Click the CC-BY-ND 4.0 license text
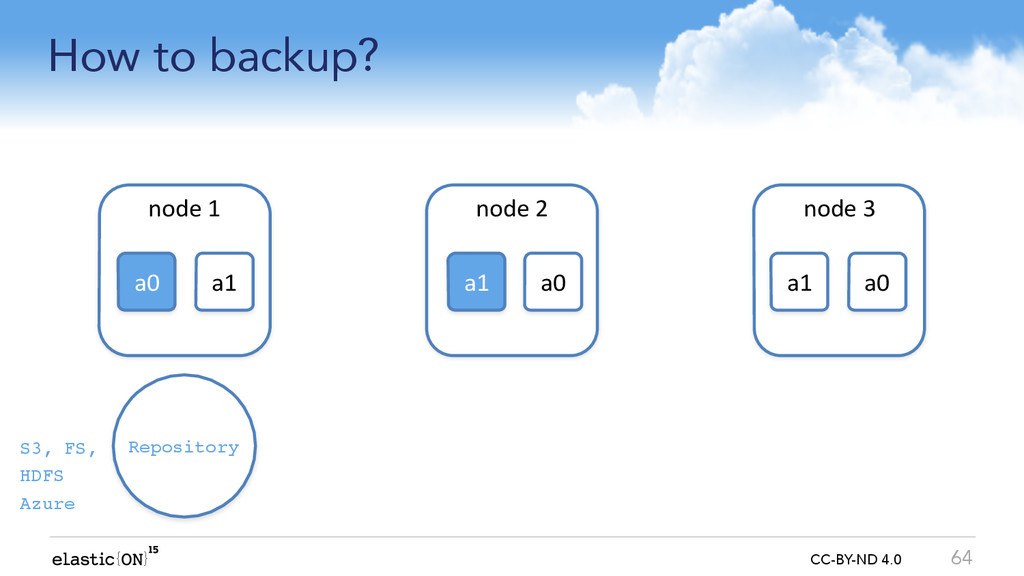This screenshot has width=1024, height=576. click(x=856, y=560)
